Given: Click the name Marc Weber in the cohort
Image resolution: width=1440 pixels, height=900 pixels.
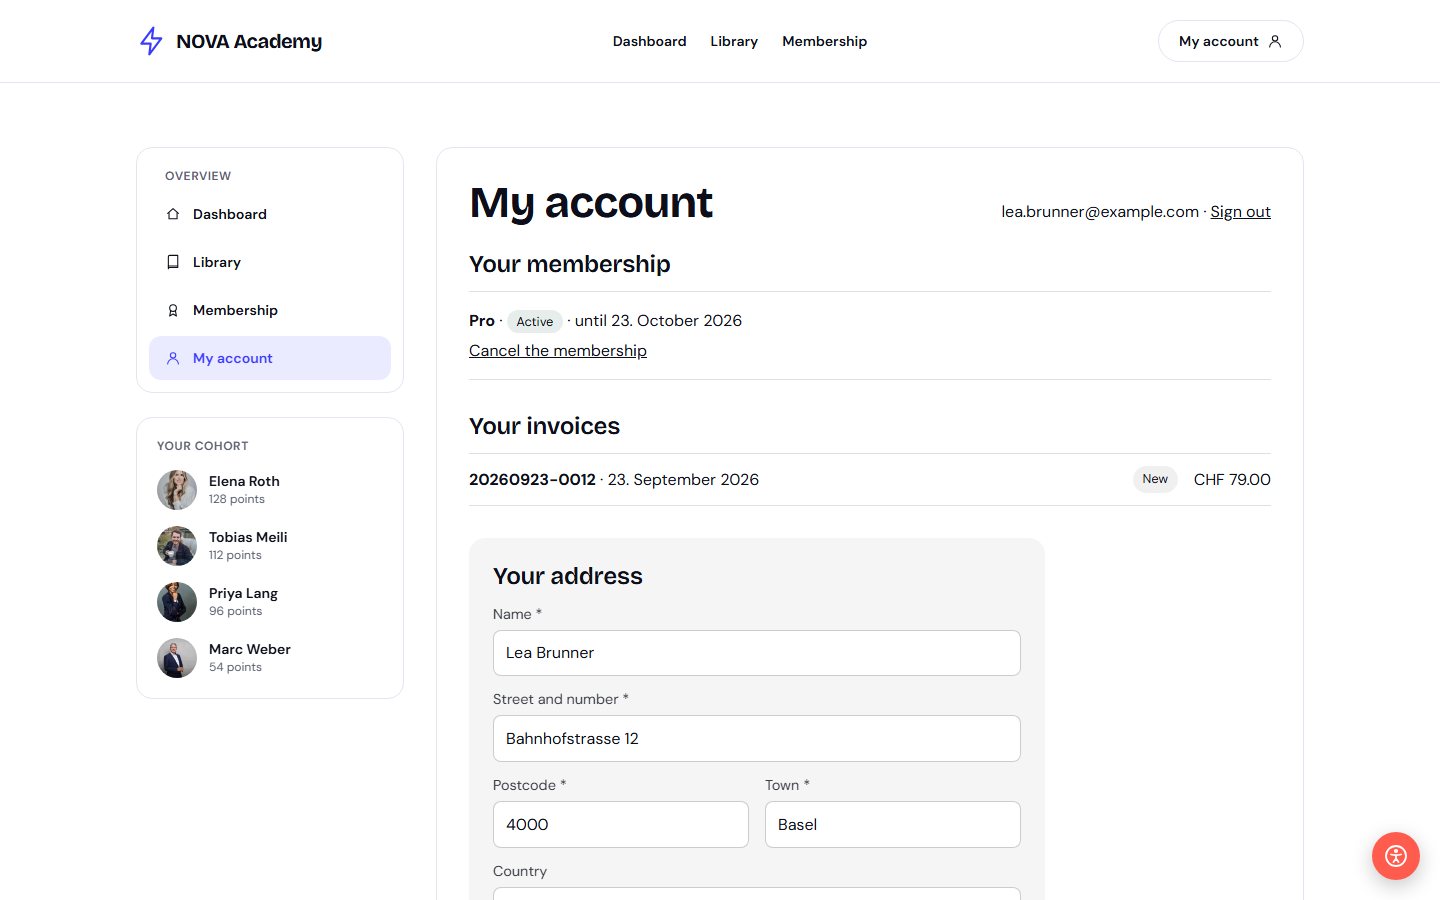Looking at the screenshot, I should click(250, 649).
